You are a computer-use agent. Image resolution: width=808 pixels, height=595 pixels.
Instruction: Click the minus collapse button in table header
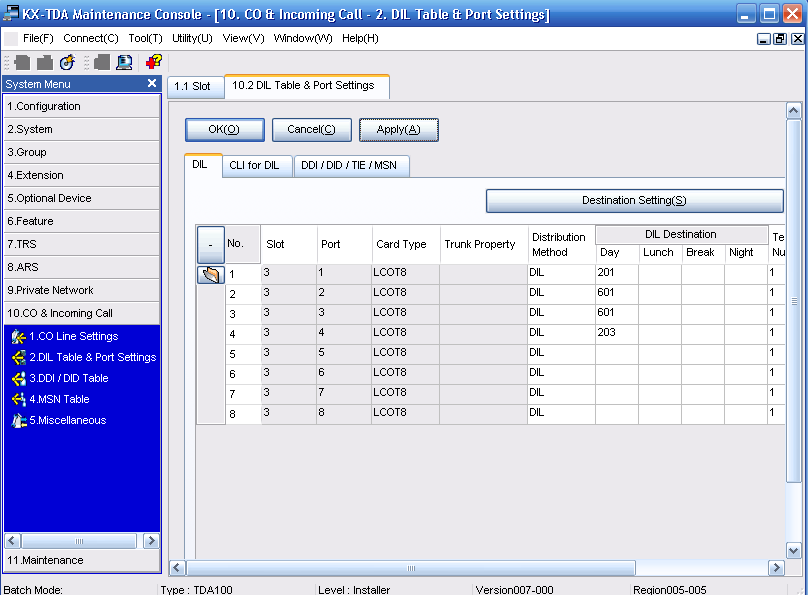(211, 245)
